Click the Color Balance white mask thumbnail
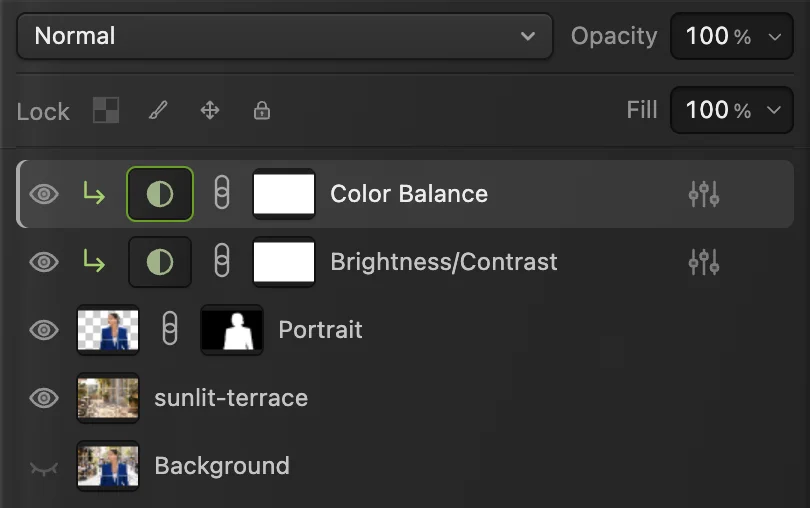 click(284, 194)
